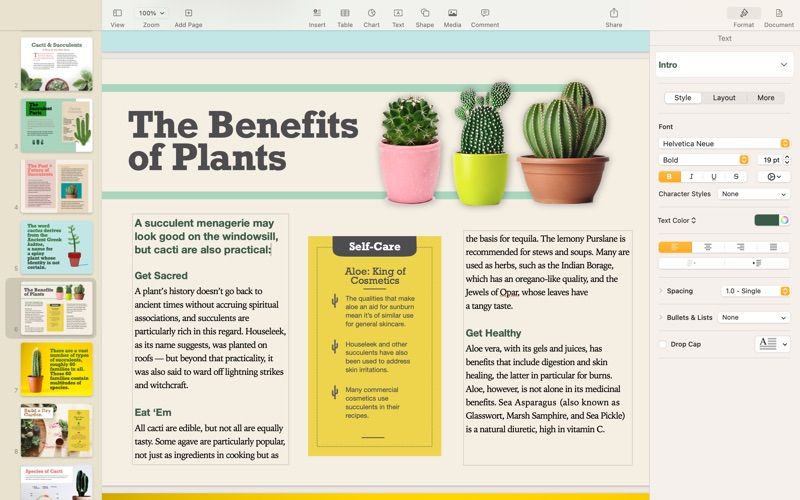800x500 pixels.
Task: Open Bullets & Lists None dropdown
Action: [754, 317]
